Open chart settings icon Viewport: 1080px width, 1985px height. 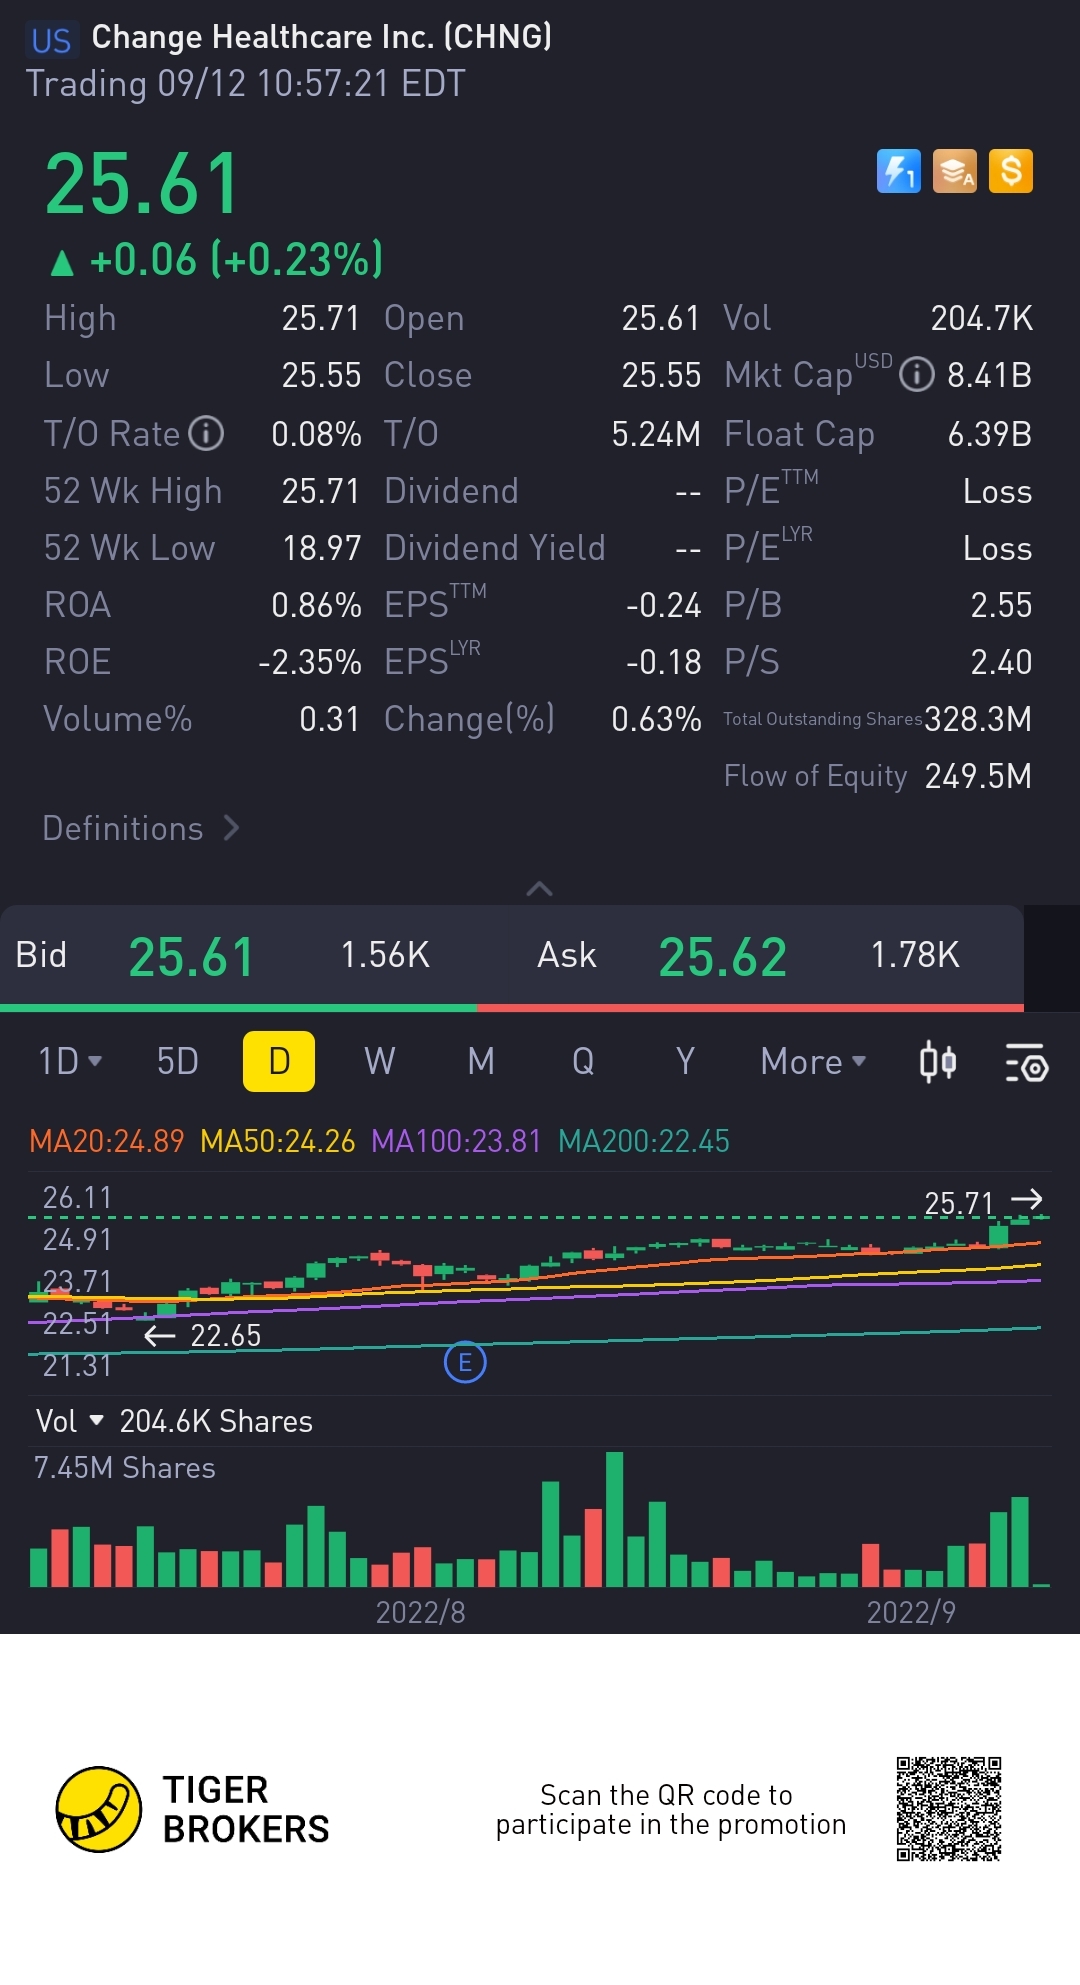1025,1062
